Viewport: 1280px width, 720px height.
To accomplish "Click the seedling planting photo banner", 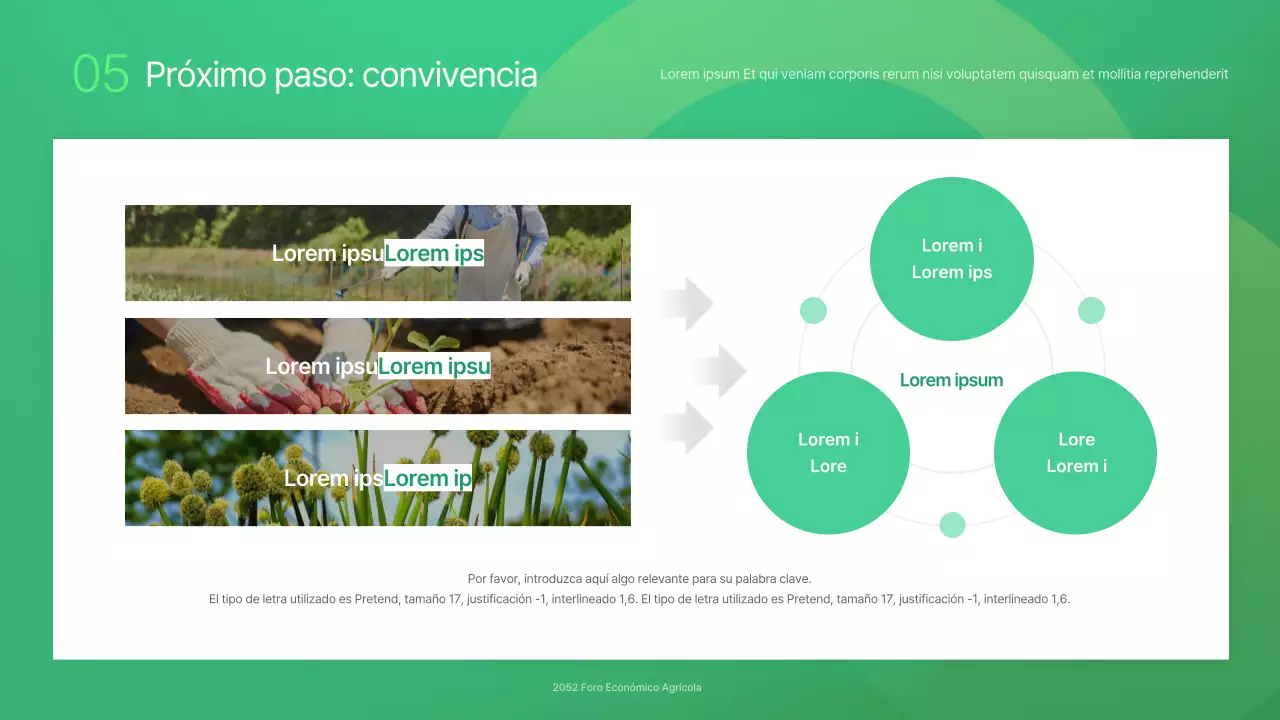I will [x=377, y=365].
